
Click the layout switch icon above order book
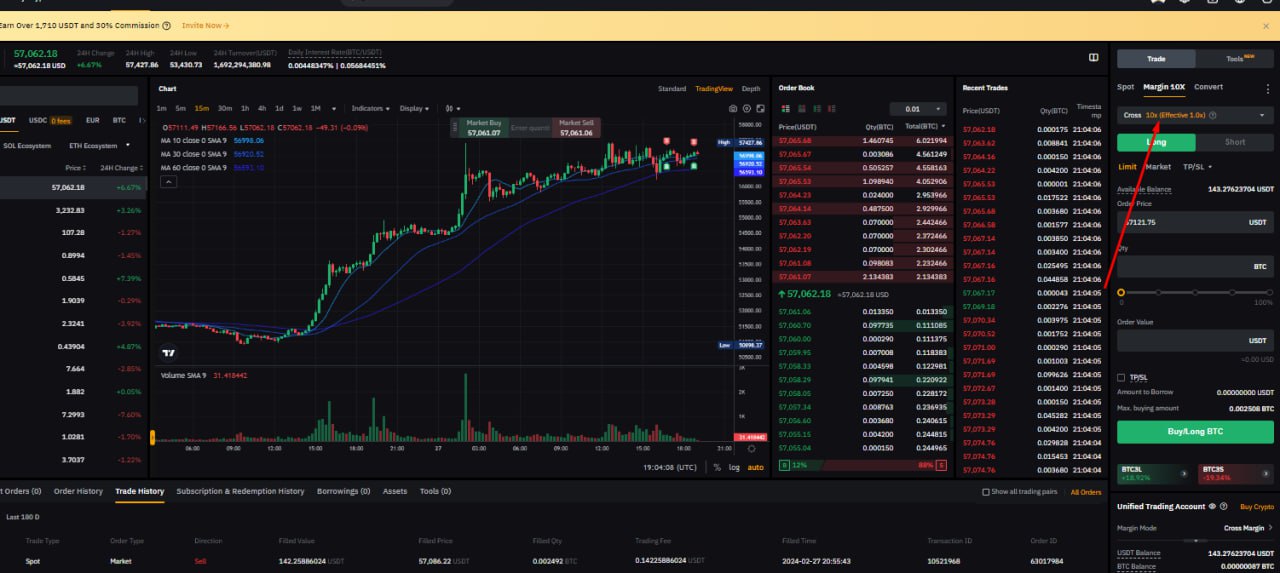1093,57
